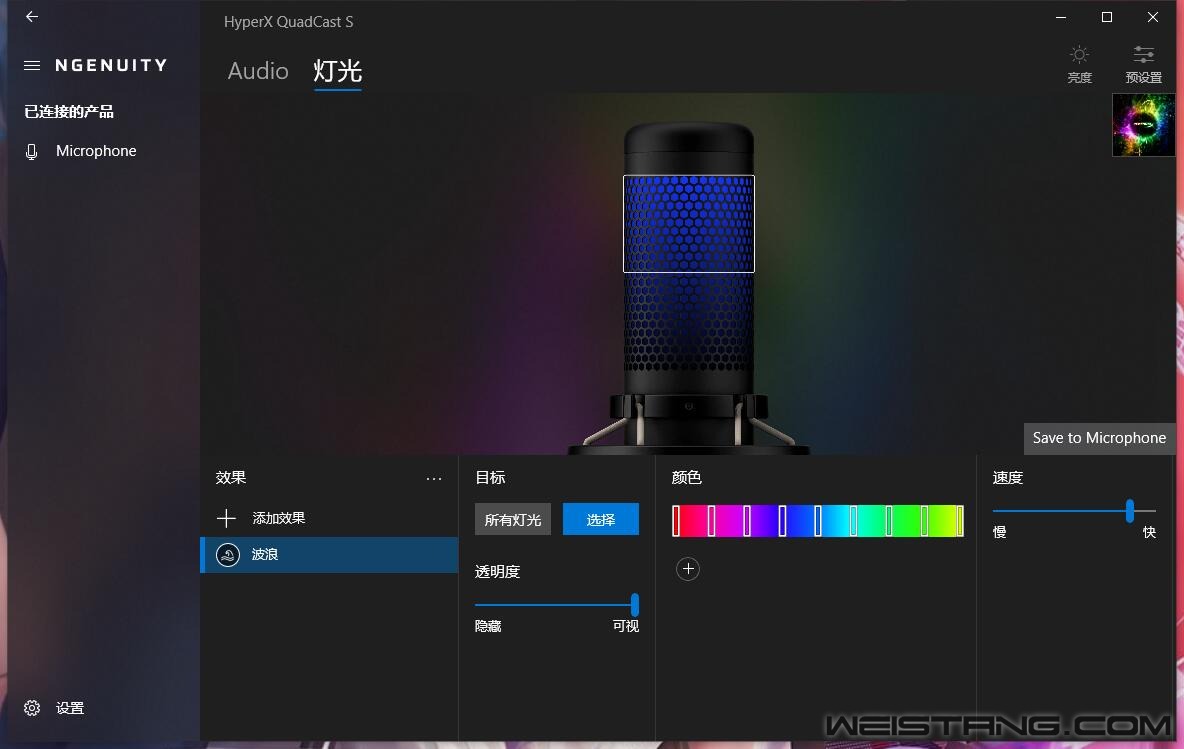This screenshot has width=1184, height=749.
Task: Add a new color with the plus circle
Action: click(x=688, y=569)
